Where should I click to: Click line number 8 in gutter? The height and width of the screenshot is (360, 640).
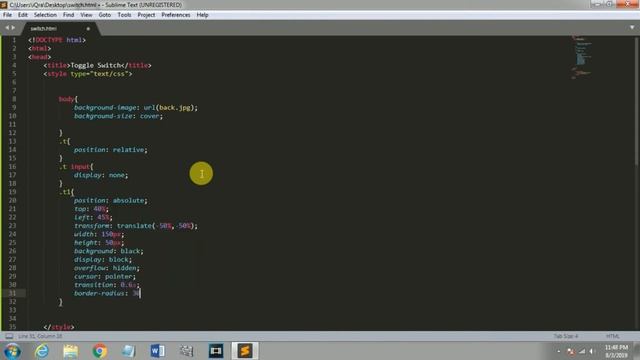14,99
